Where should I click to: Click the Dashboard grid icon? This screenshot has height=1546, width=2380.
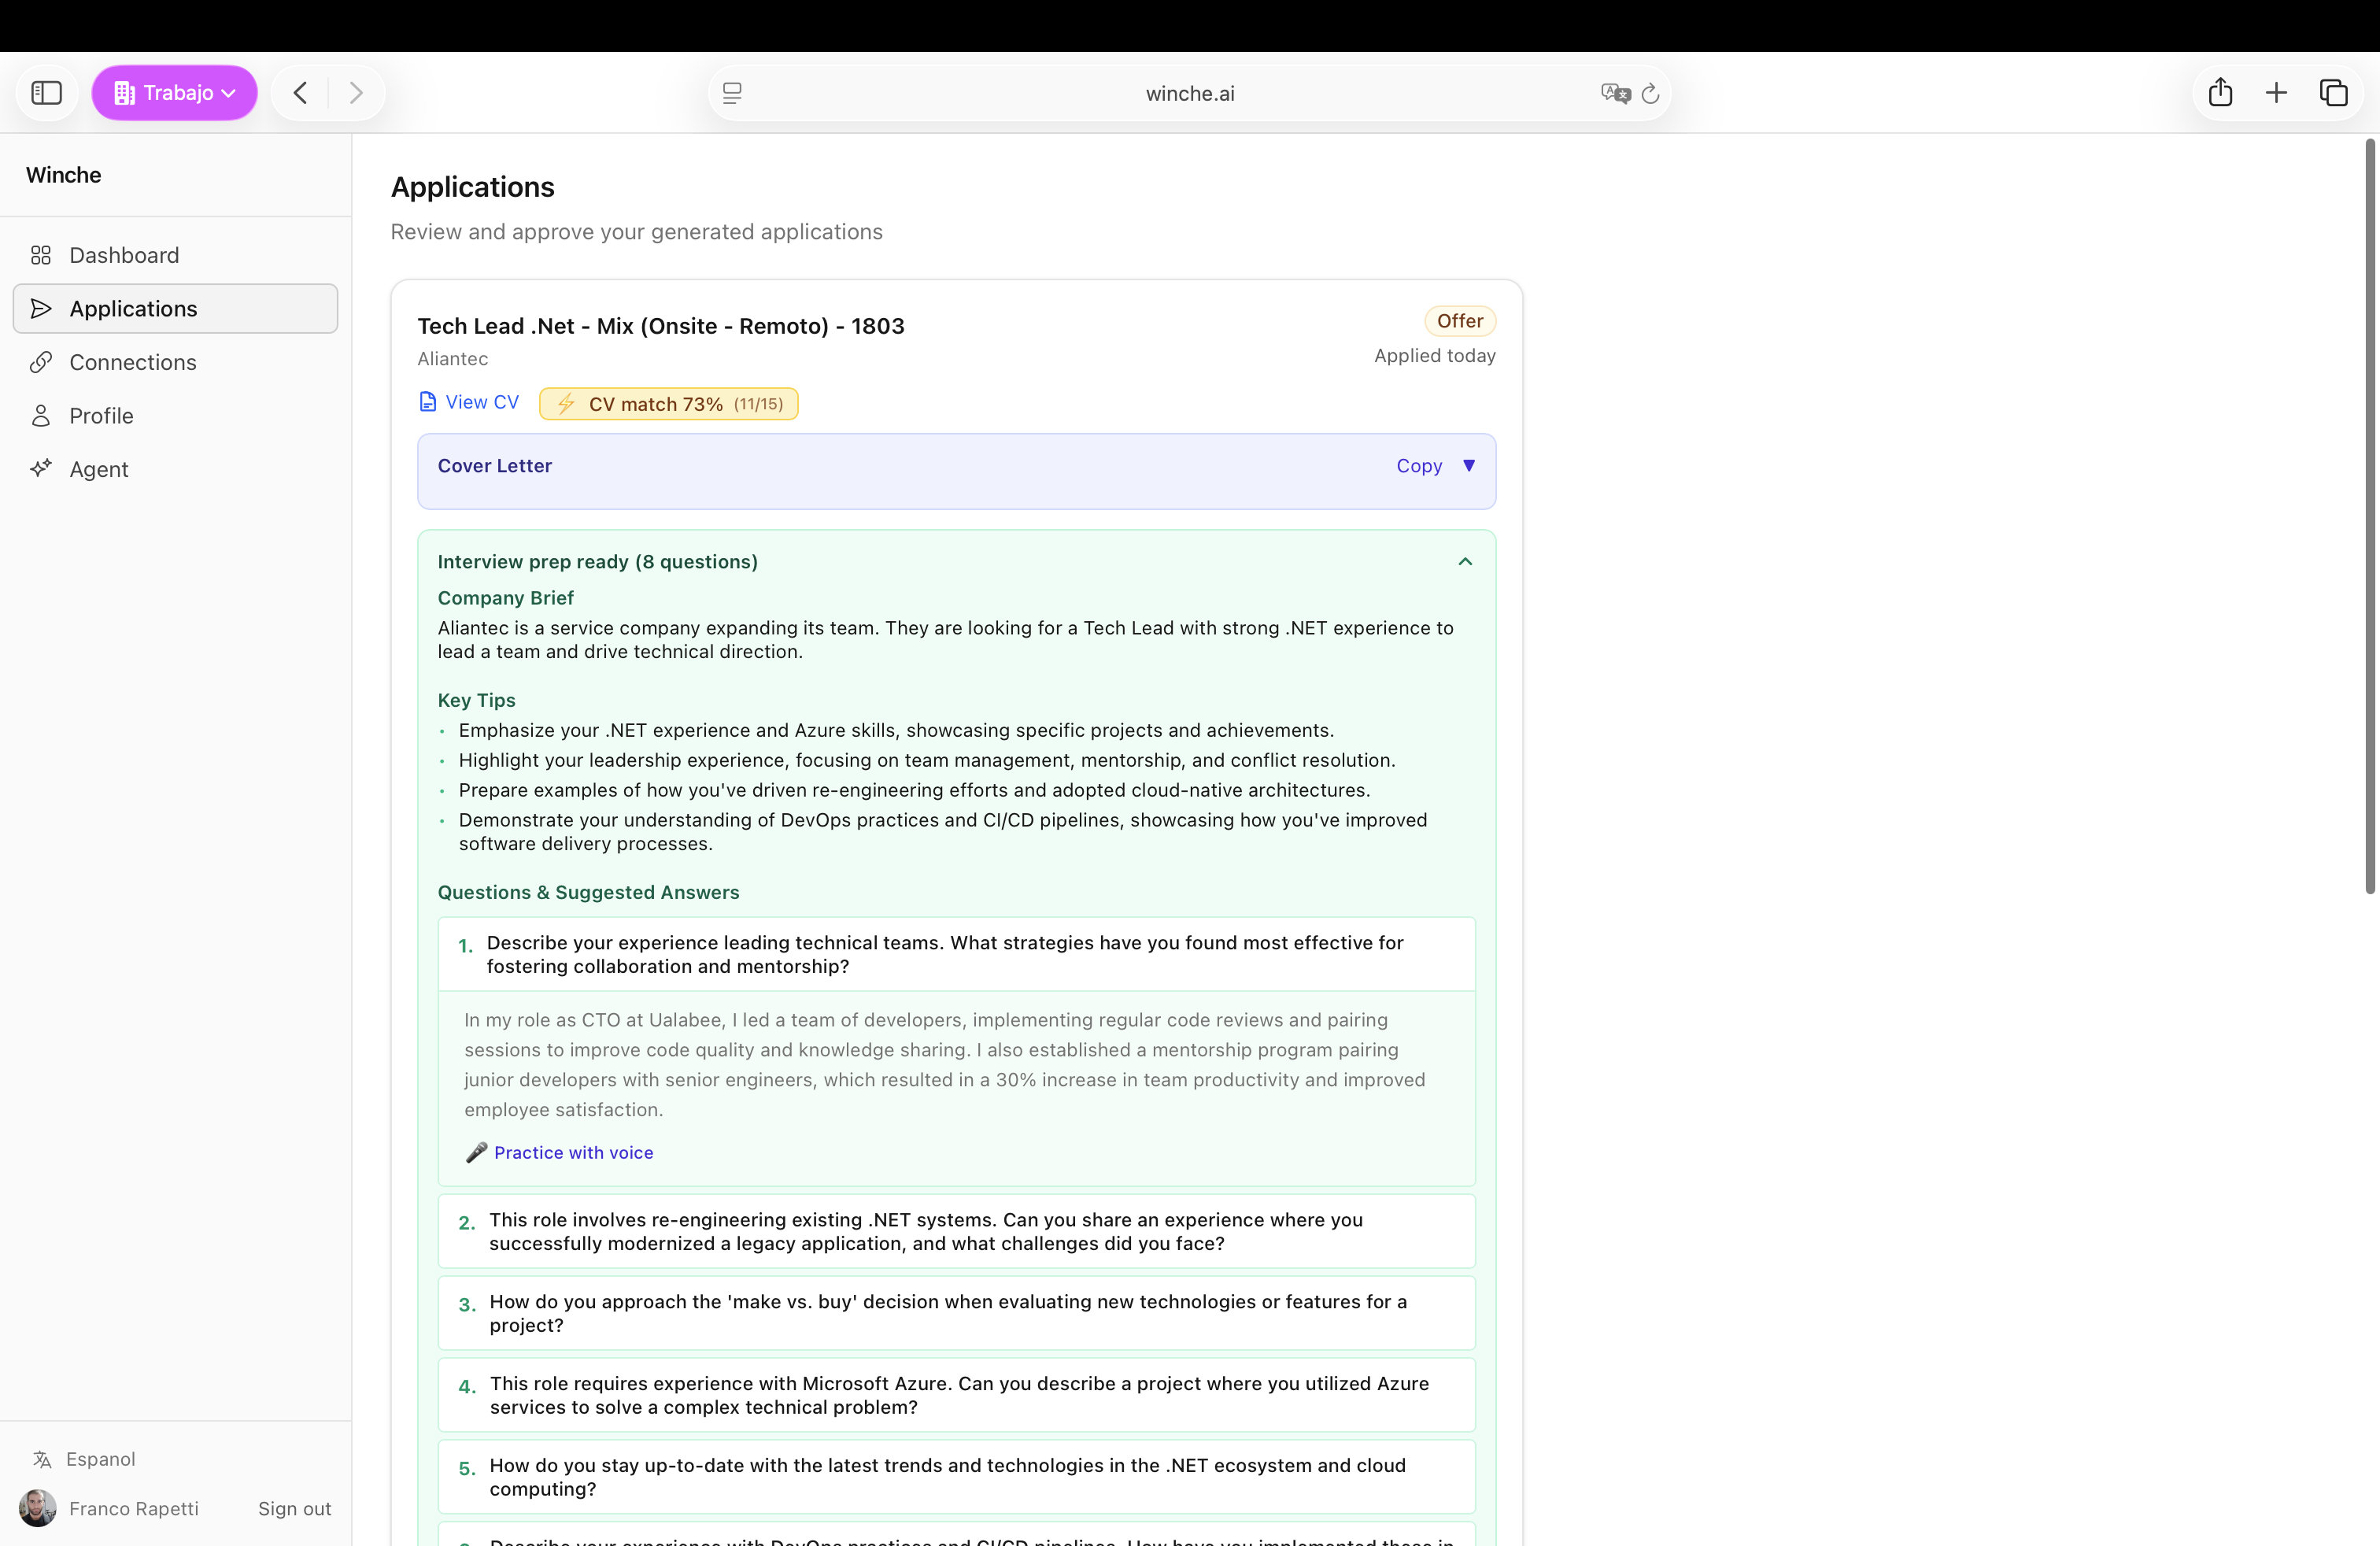click(41, 255)
